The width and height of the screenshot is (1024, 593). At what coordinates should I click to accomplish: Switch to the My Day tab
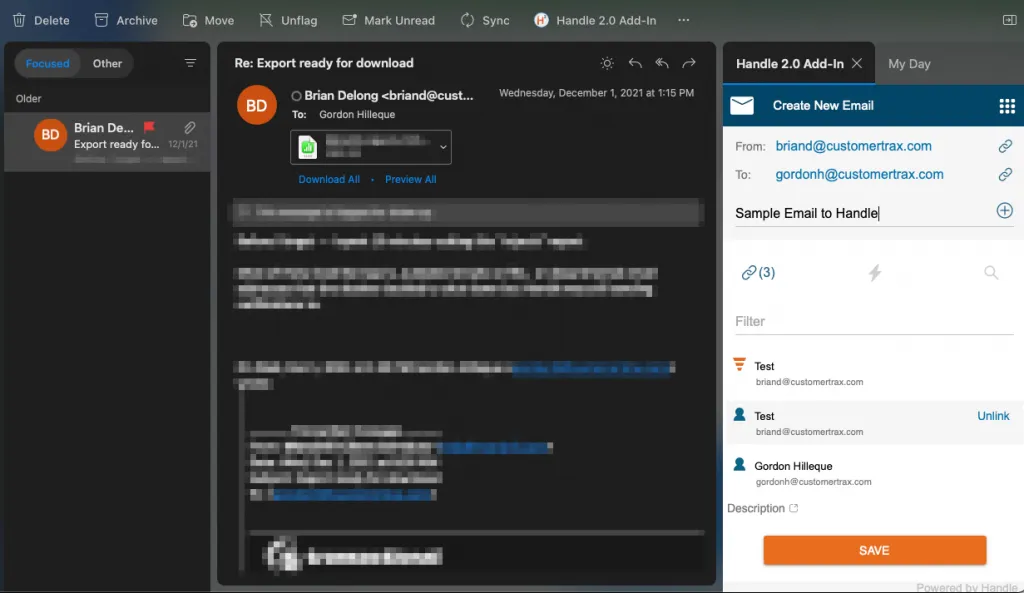point(909,64)
